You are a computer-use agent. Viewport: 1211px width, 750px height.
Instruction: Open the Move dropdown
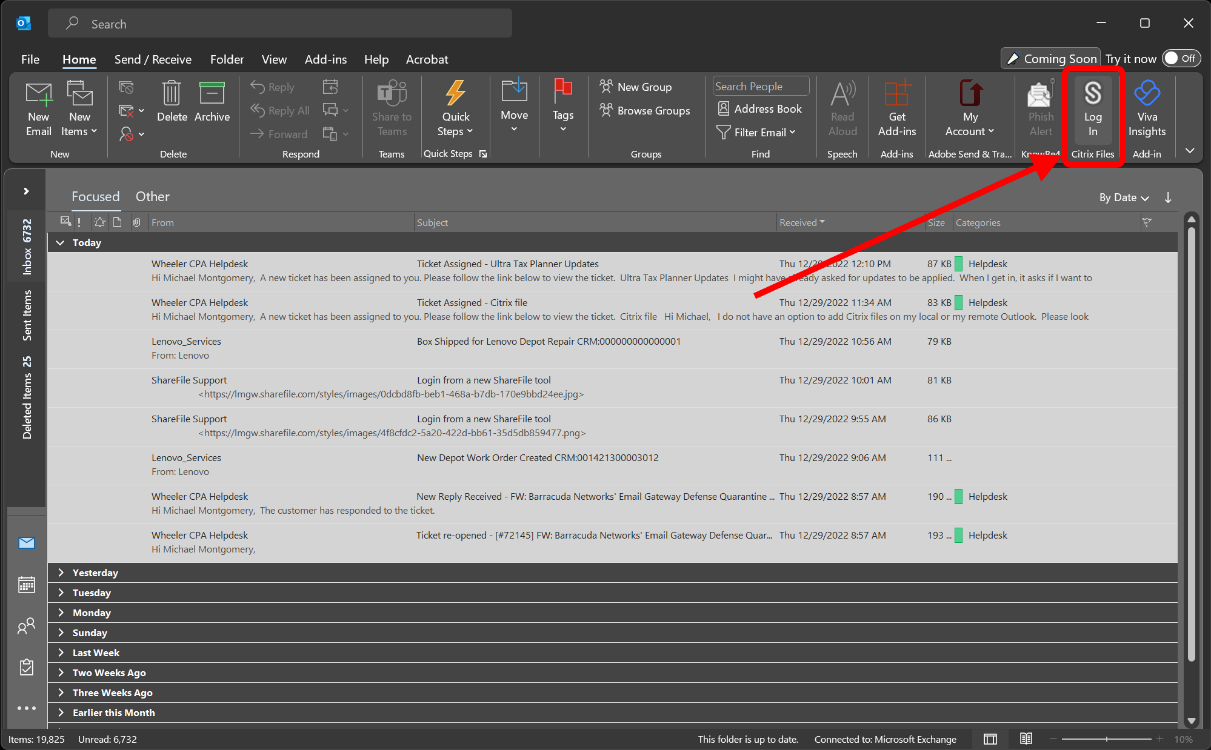[x=514, y=105]
